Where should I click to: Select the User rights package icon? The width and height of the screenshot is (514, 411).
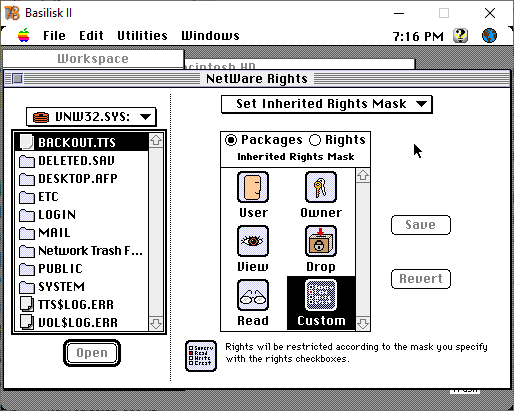[253, 187]
